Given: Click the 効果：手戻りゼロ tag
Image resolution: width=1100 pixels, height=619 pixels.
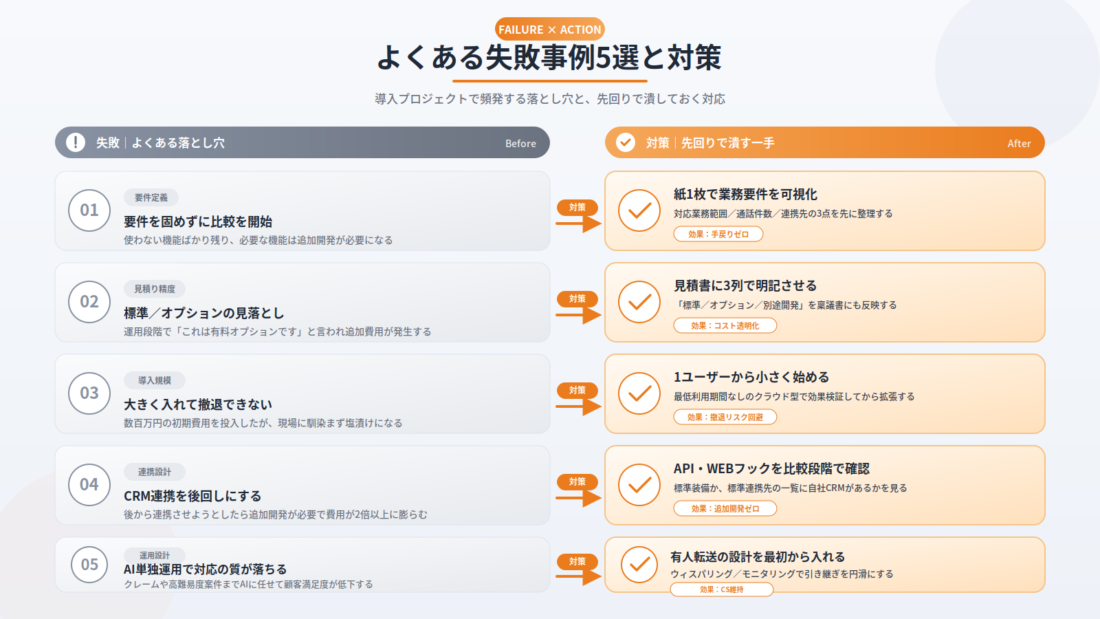Looking at the screenshot, I should [718, 234].
